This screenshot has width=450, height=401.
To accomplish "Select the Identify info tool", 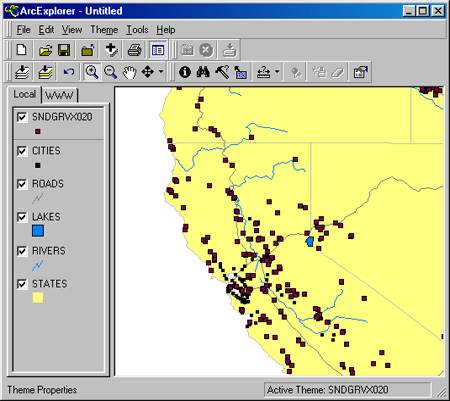I will coord(185,72).
